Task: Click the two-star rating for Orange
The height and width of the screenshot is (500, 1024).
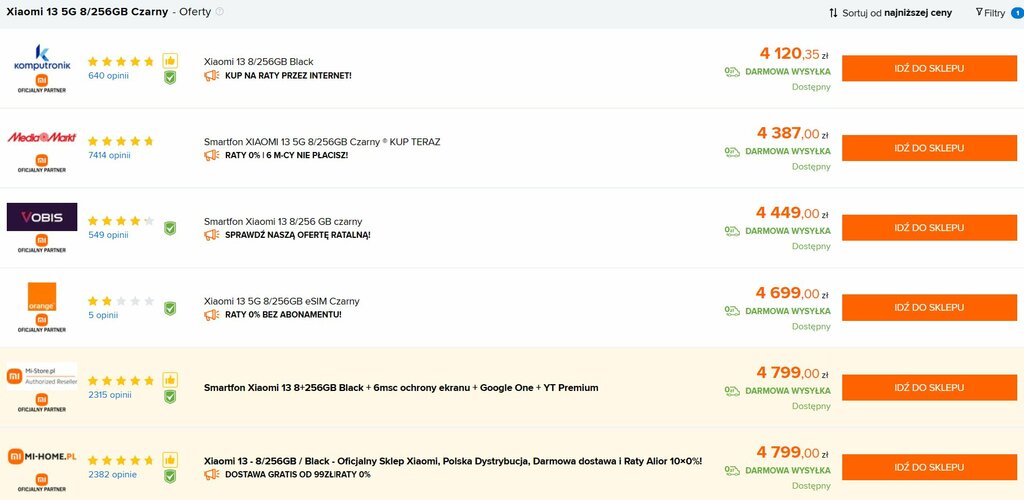Action: click(x=121, y=301)
